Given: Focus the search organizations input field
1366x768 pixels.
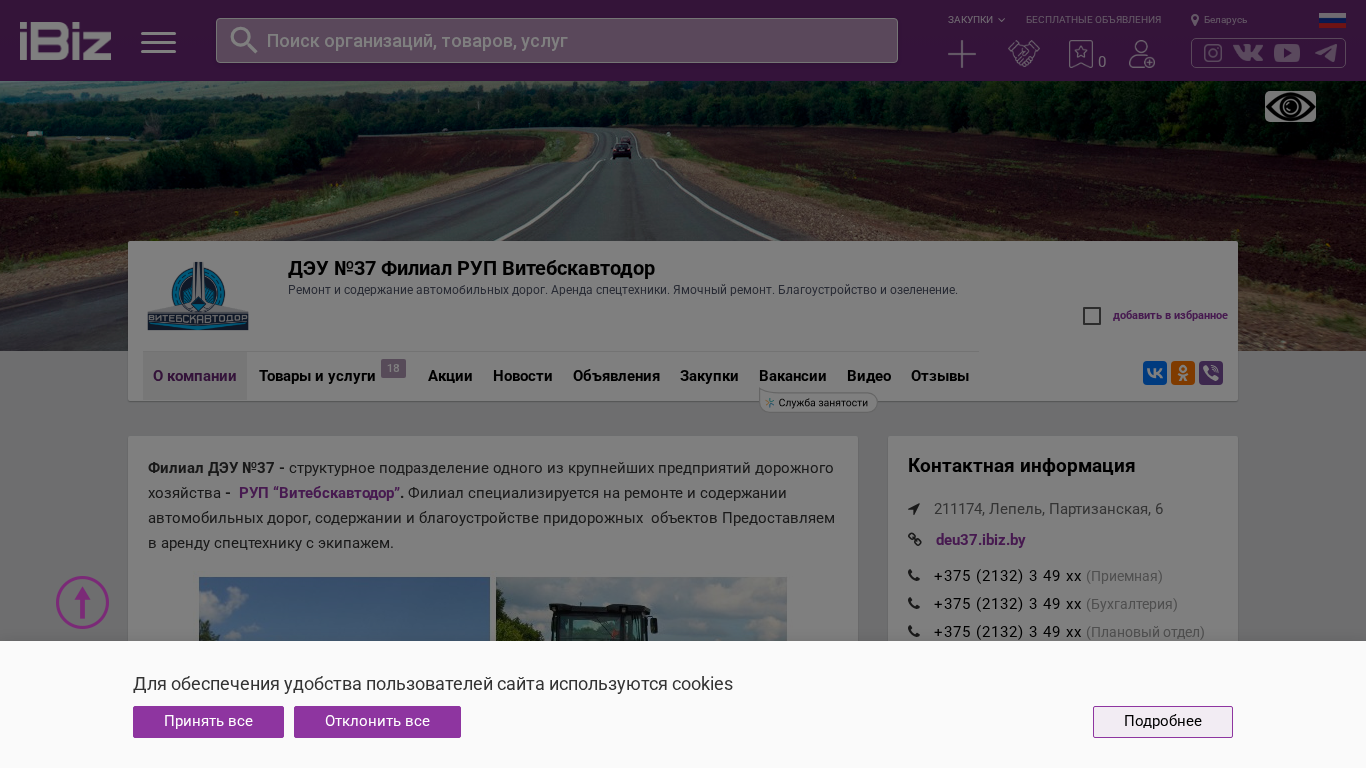Looking at the screenshot, I should pyautogui.click(x=557, y=41).
